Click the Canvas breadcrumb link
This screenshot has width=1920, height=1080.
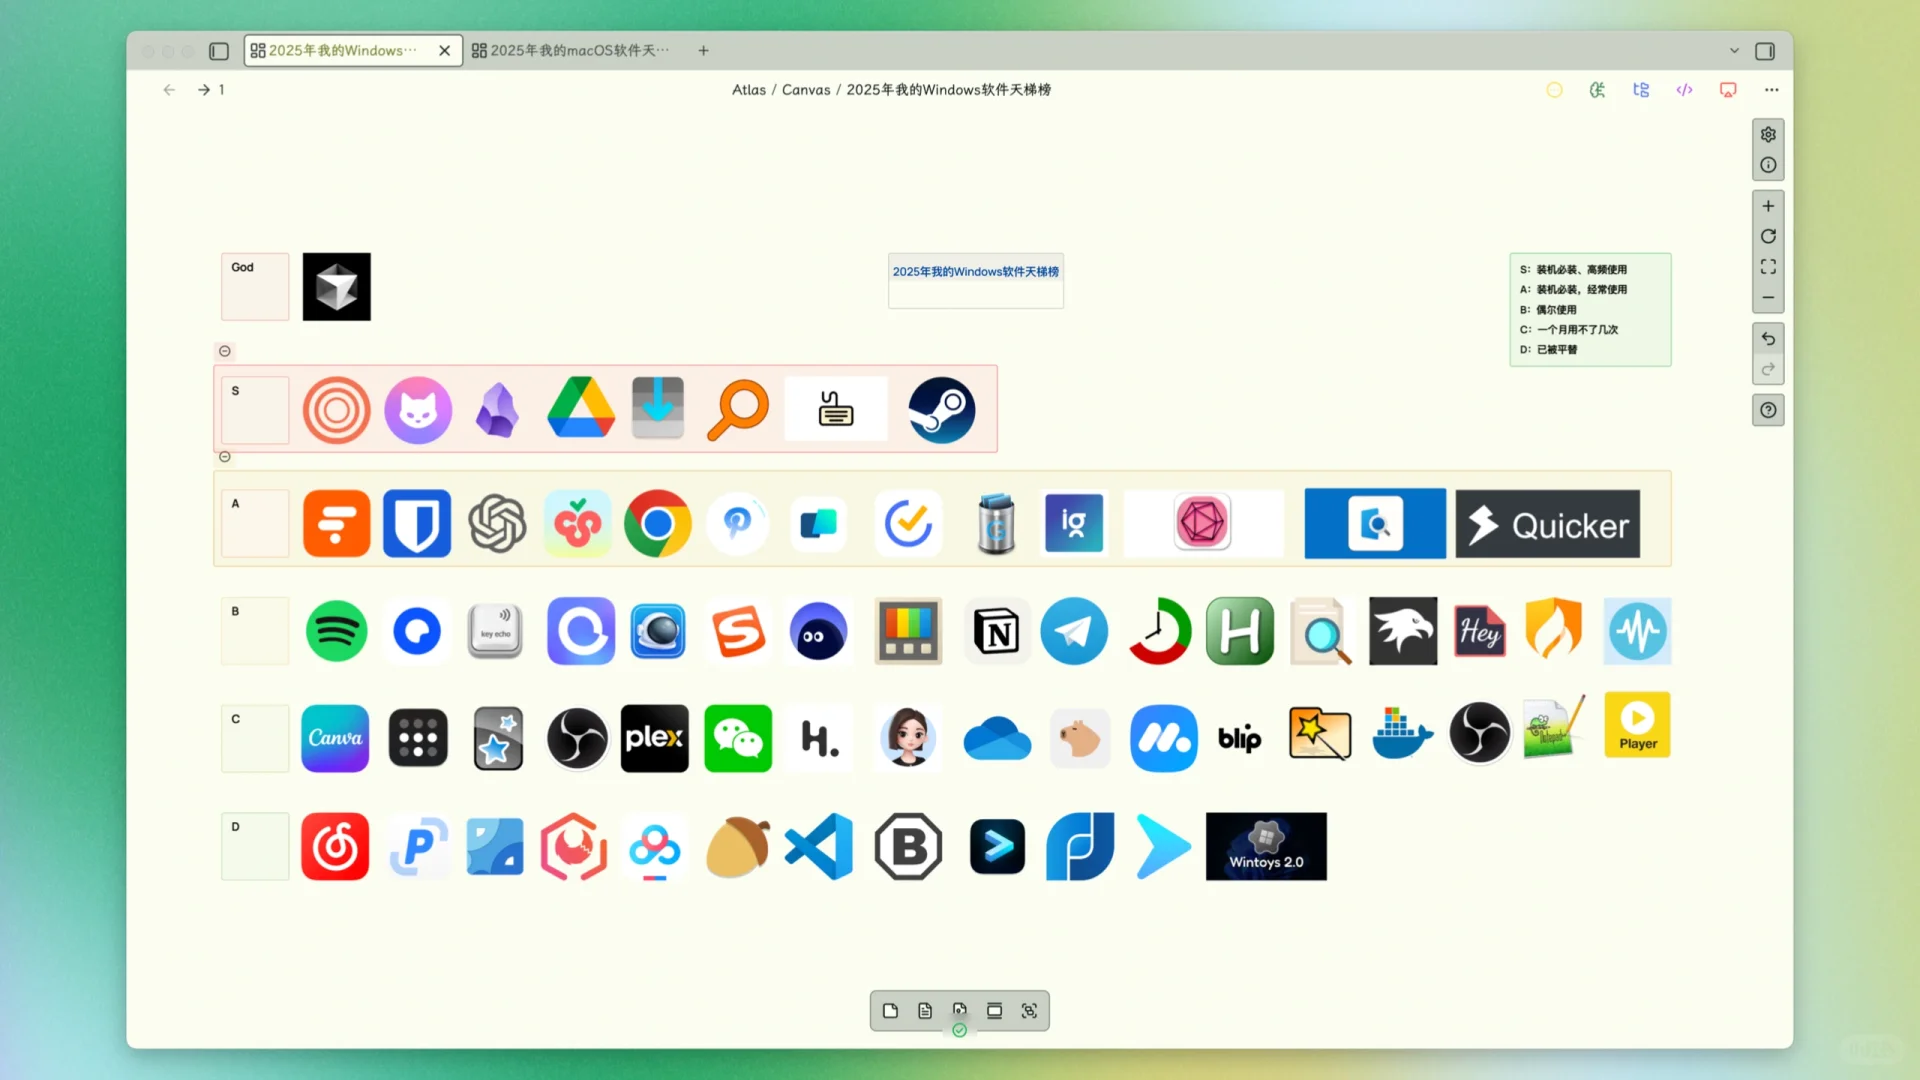point(805,90)
